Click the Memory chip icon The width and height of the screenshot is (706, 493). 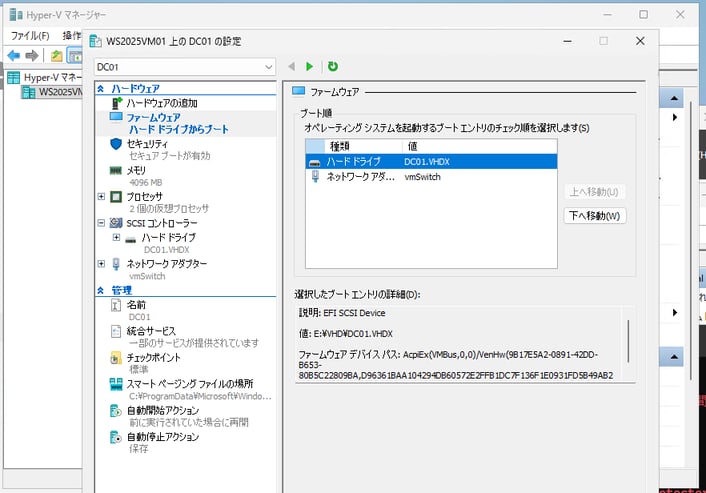116,171
